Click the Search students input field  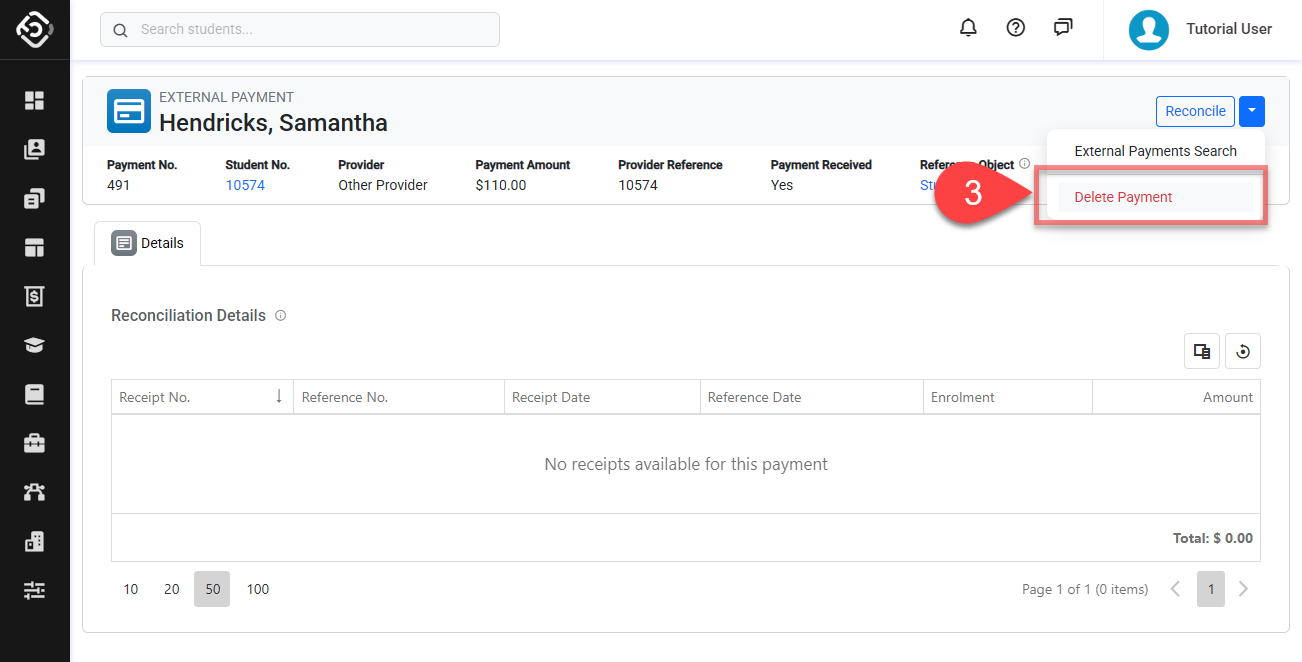coord(300,30)
